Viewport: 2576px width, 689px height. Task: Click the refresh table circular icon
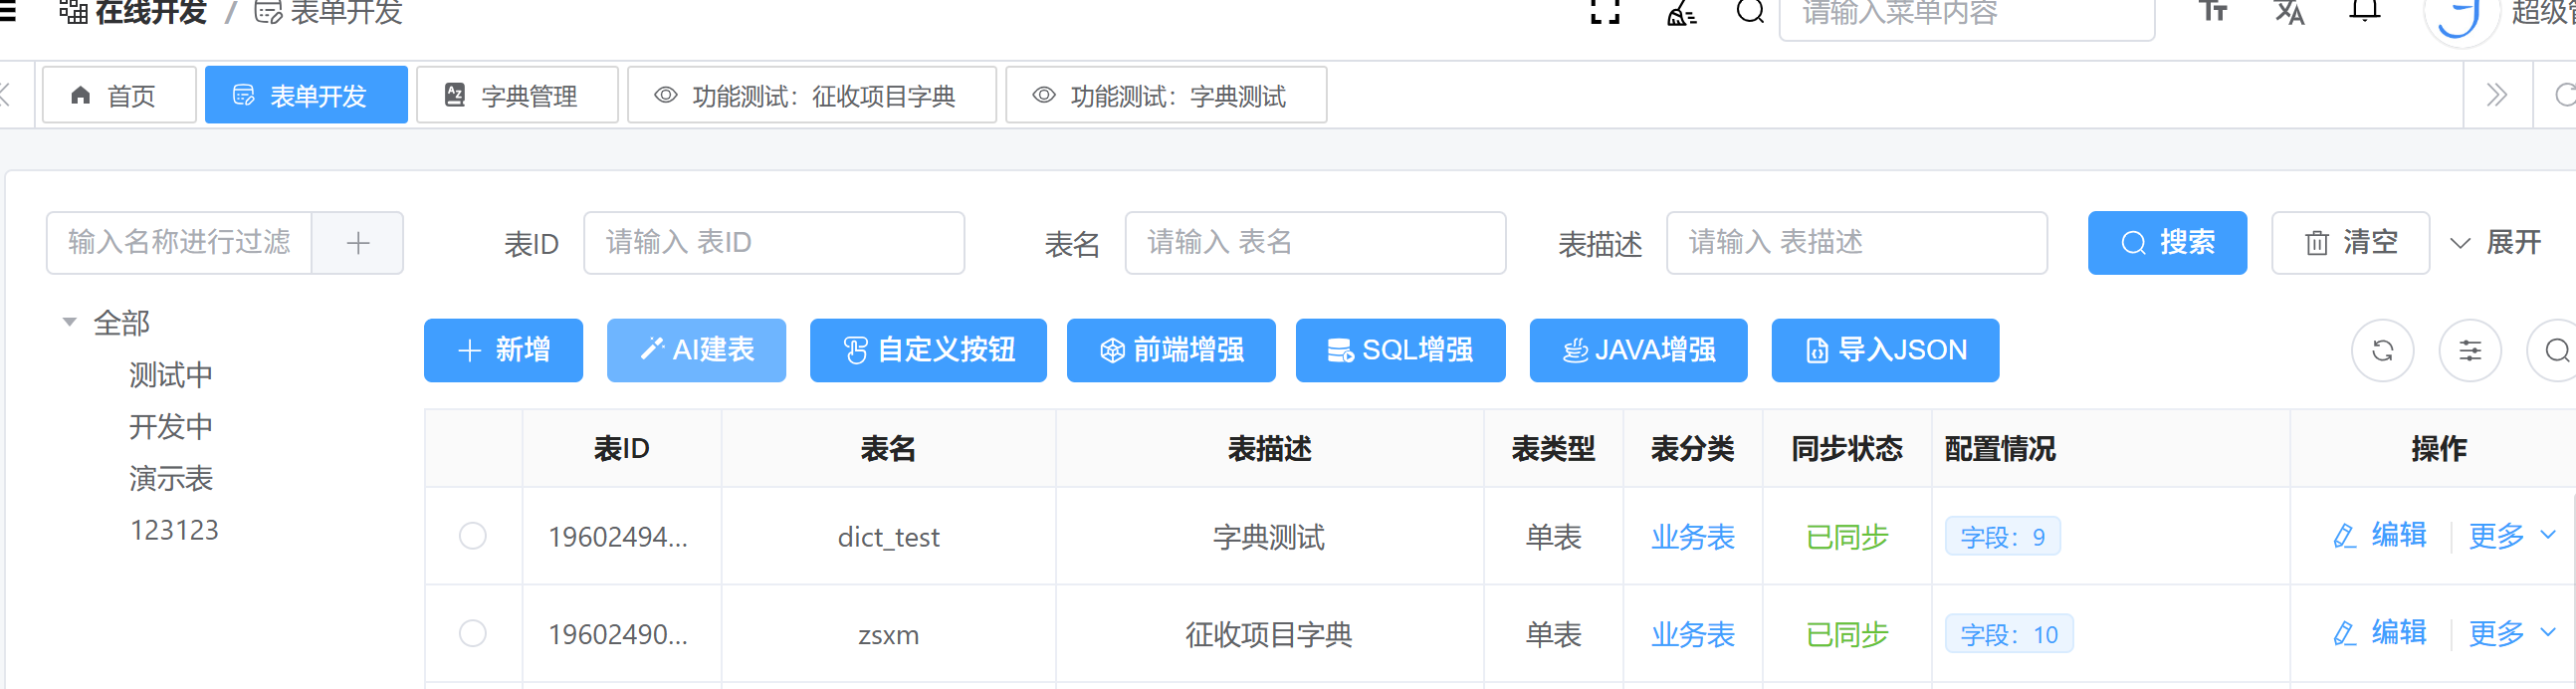coord(2382,350)
